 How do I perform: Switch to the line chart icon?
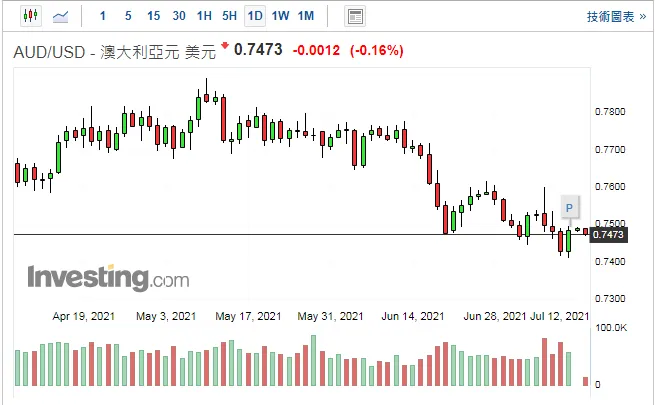coord(61,17)
